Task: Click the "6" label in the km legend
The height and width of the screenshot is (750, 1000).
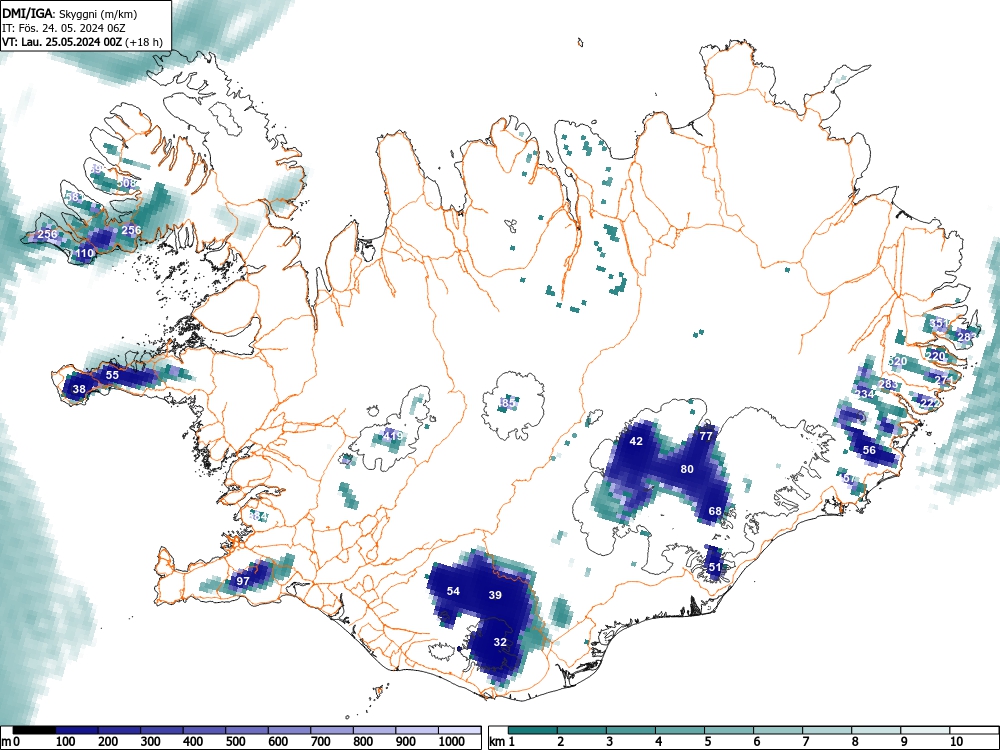Action: [756, 741]
